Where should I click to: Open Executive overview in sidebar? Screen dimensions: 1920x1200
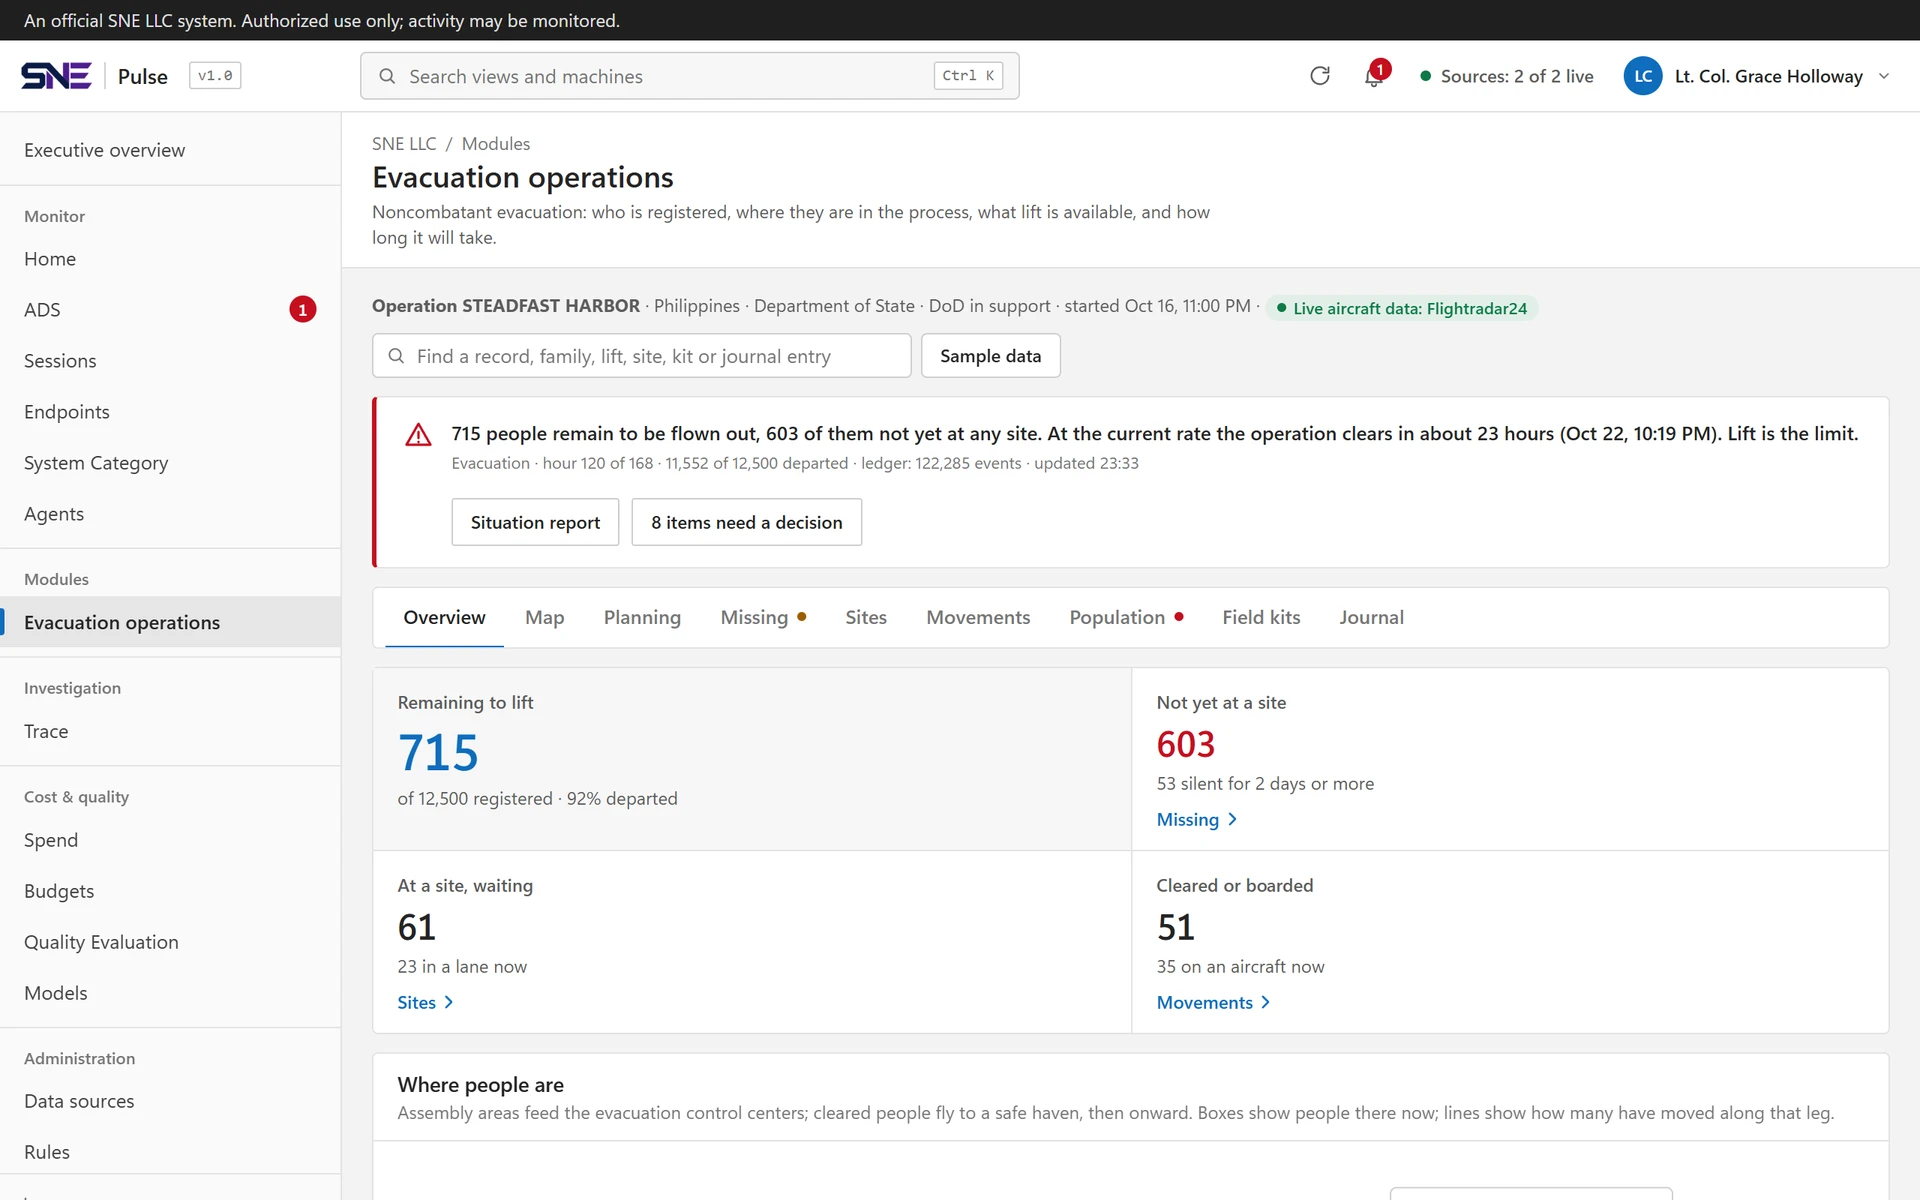170,150
